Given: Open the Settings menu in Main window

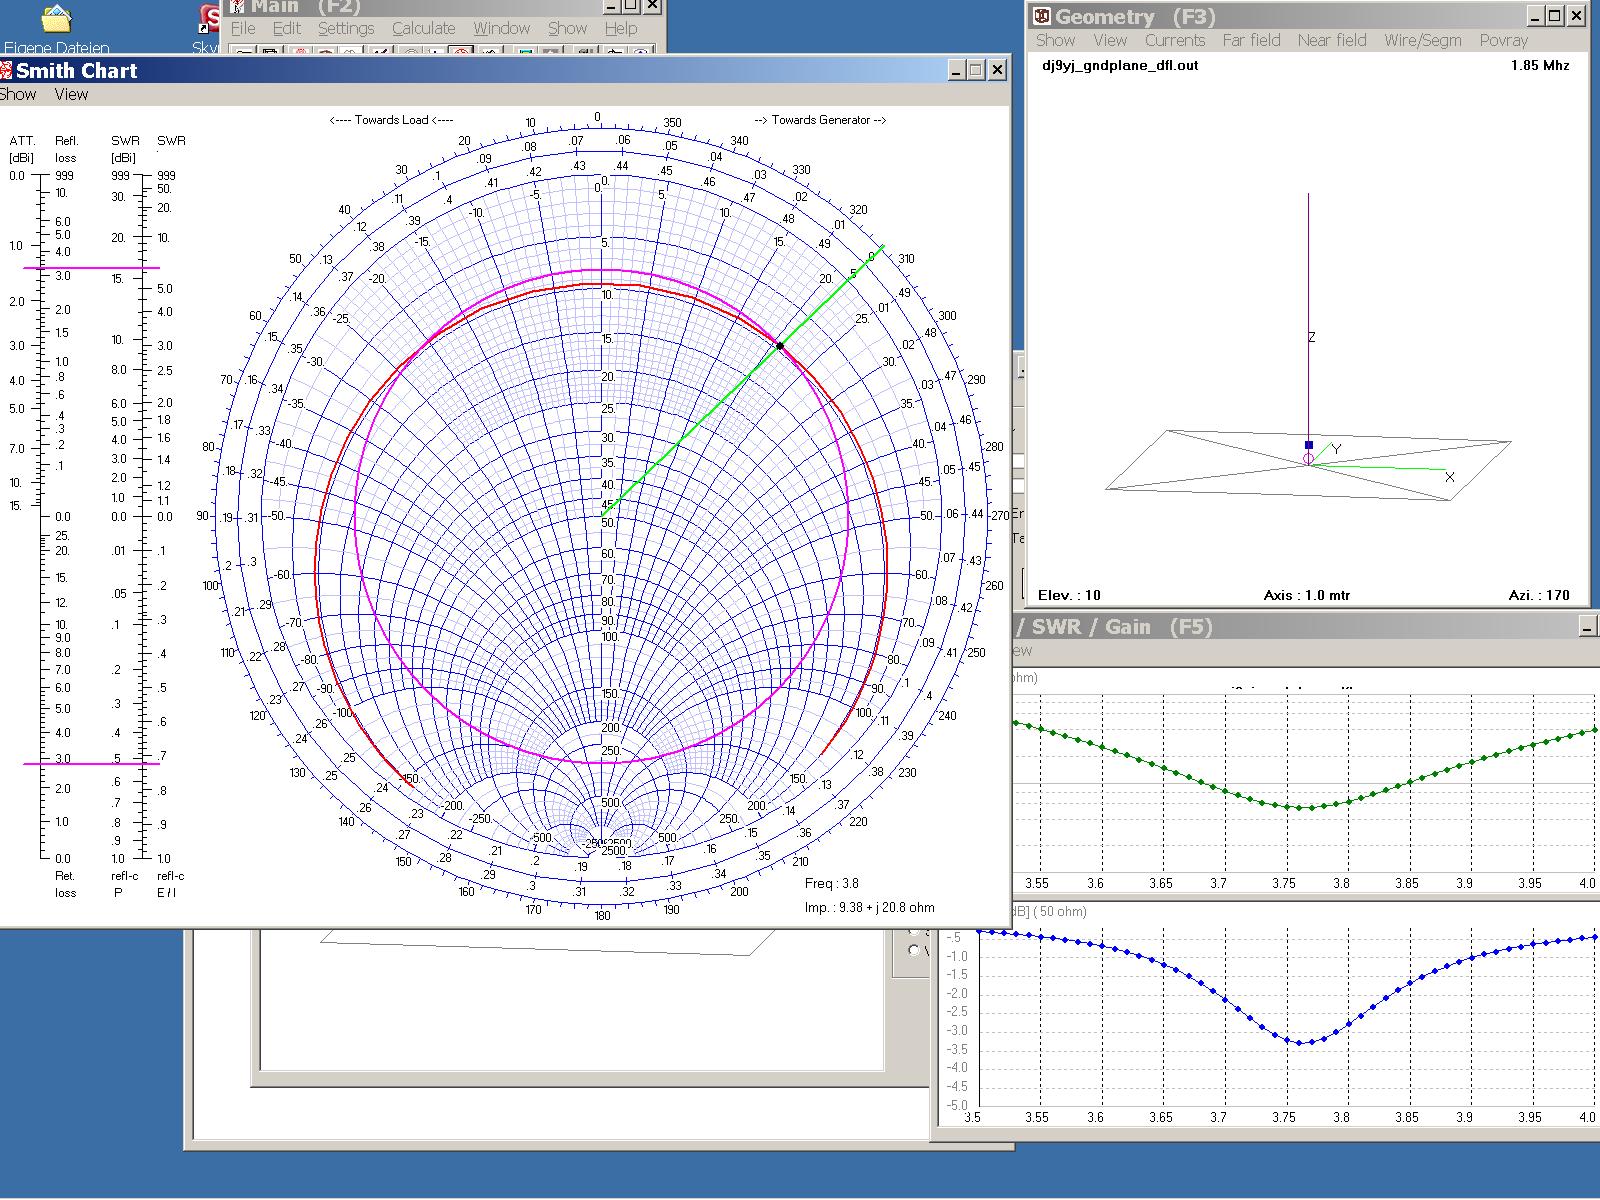Looking at the screenshot, I should pyautogui.click(x=346, y=29).
